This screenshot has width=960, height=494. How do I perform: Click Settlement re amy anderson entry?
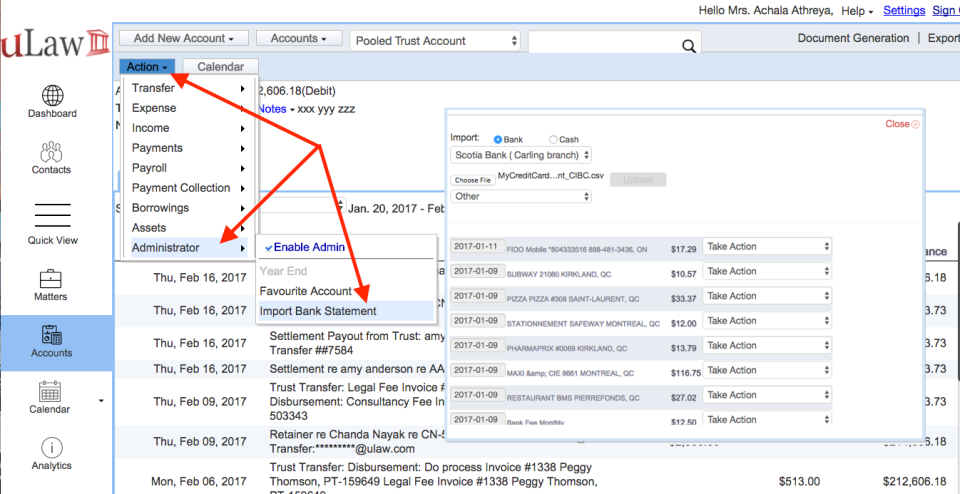tap(357, 369)
